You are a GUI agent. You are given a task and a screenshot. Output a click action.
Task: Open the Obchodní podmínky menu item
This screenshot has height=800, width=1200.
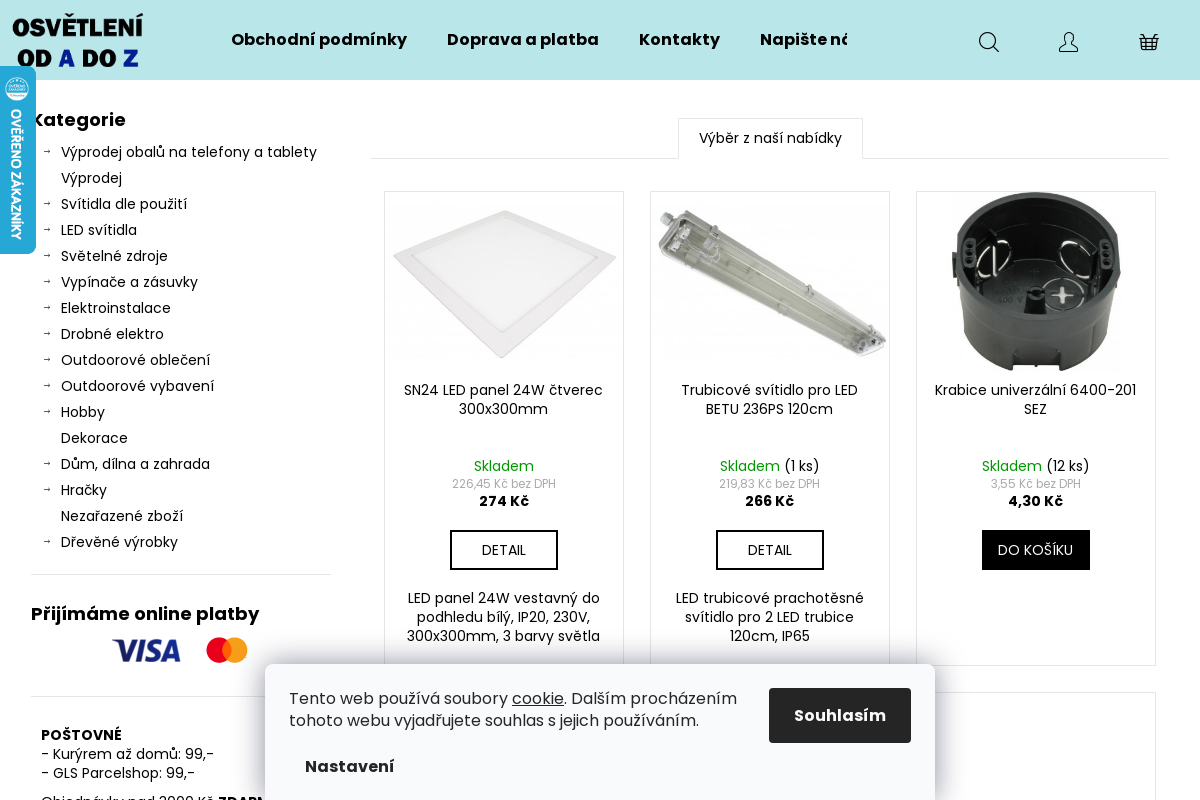[x=319, y=40]
